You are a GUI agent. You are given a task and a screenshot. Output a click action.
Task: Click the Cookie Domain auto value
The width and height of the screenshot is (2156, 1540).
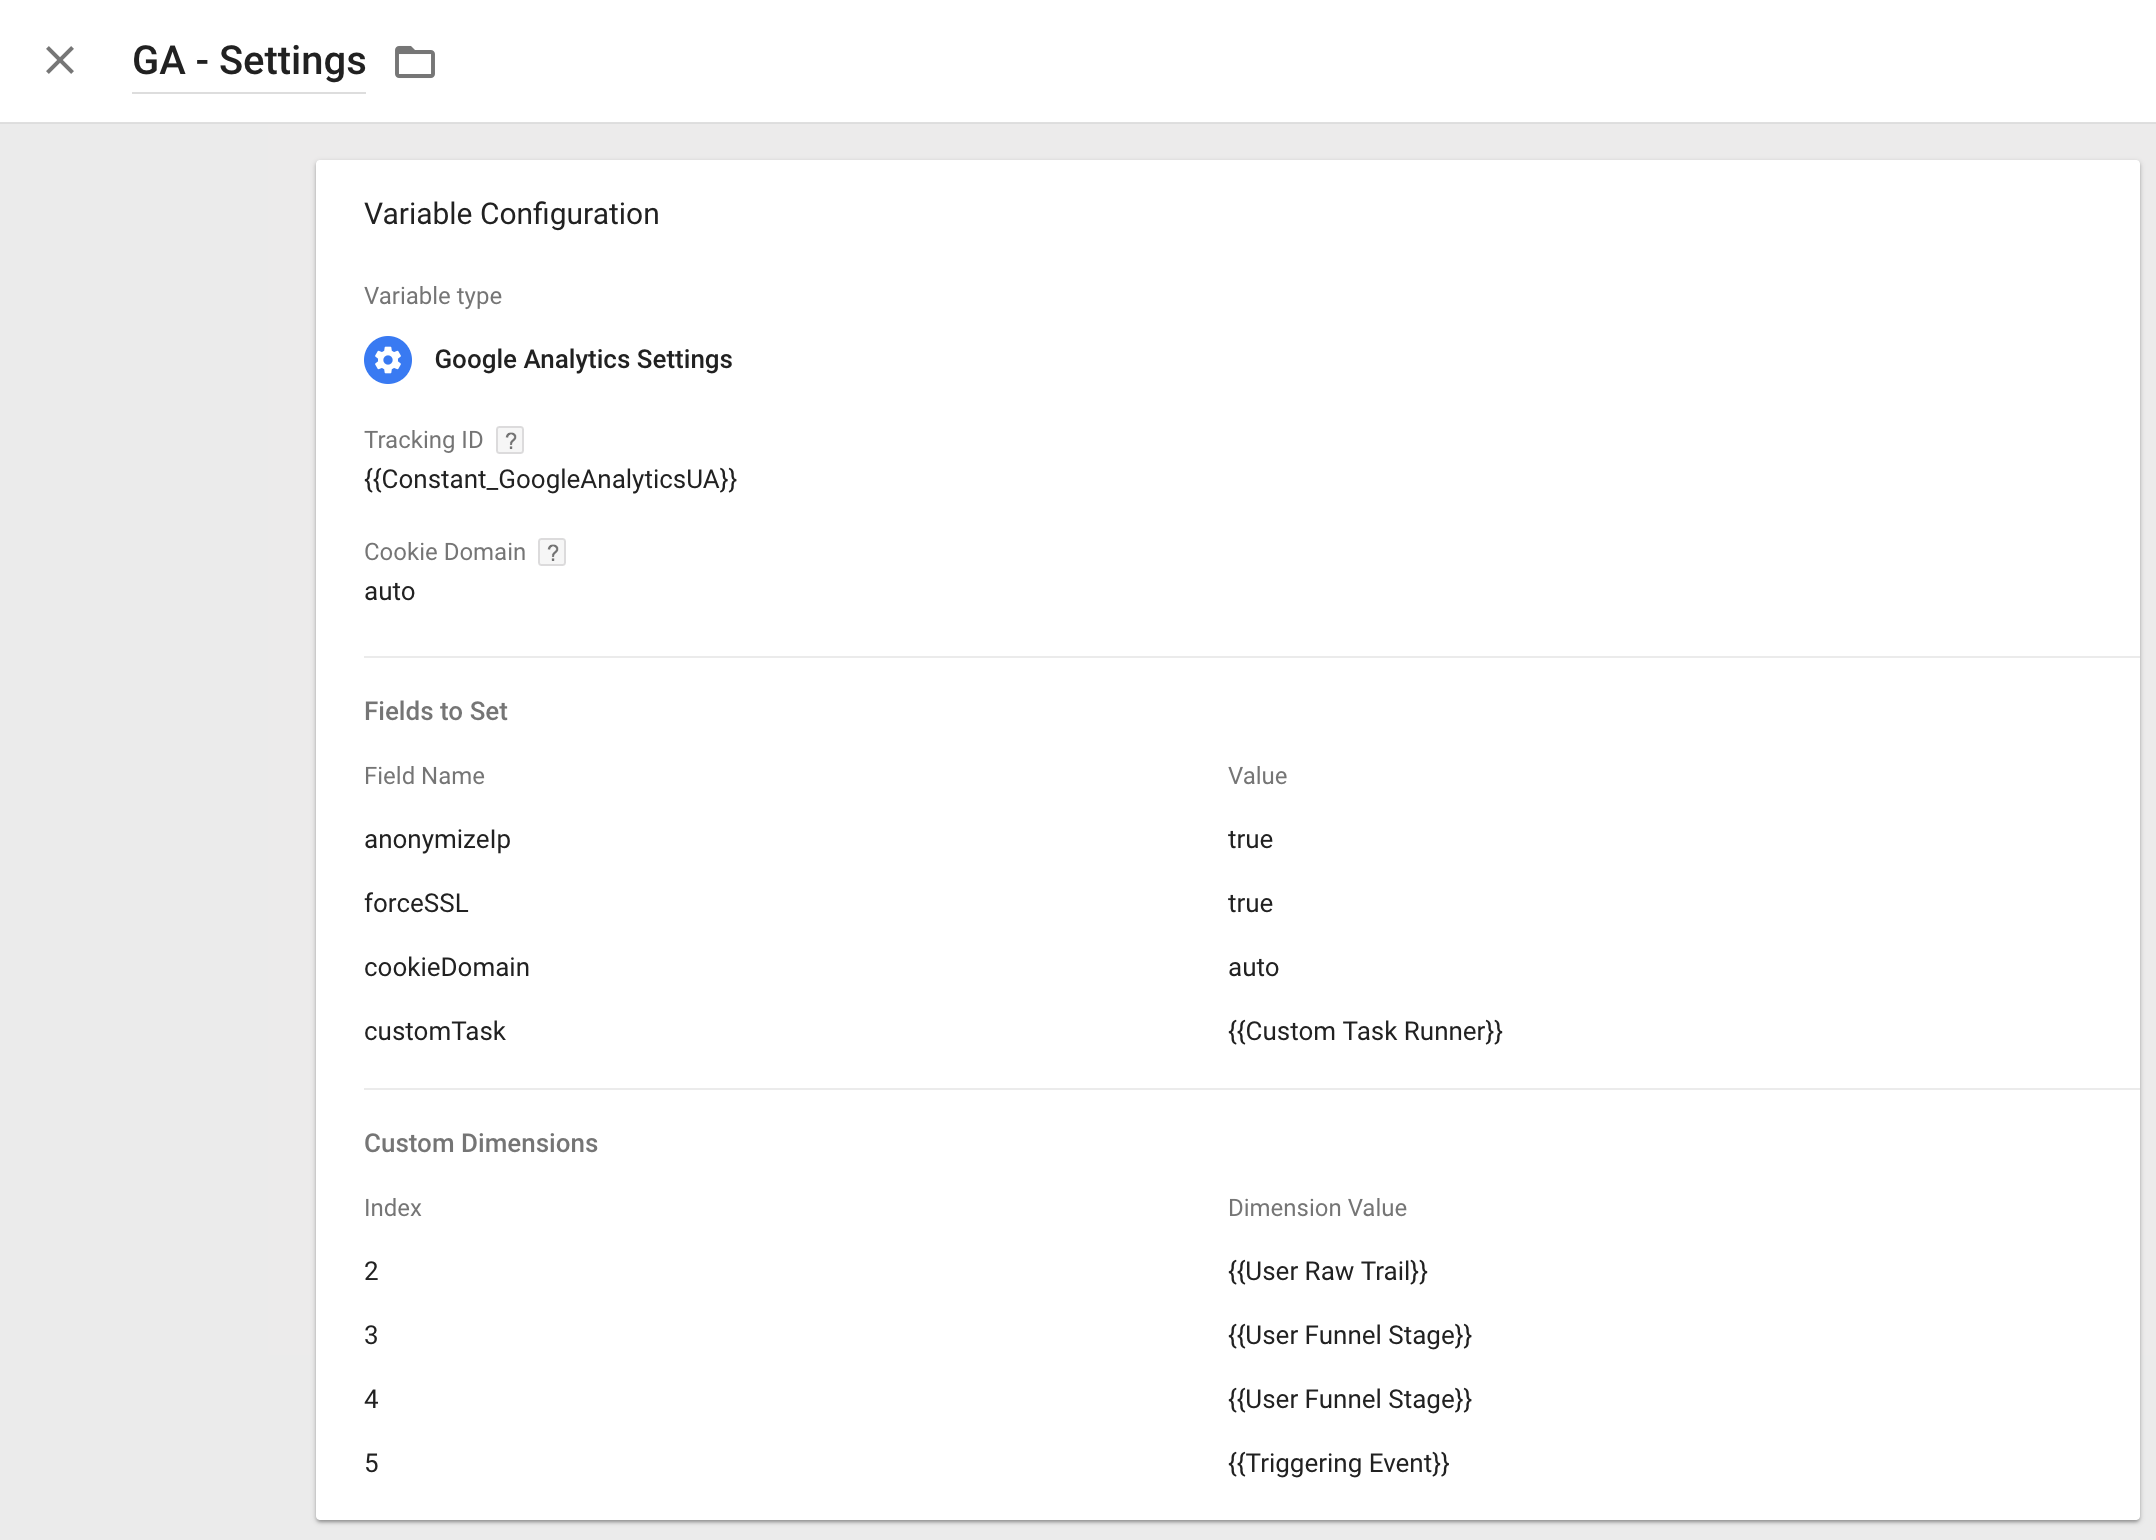point(389,592)
